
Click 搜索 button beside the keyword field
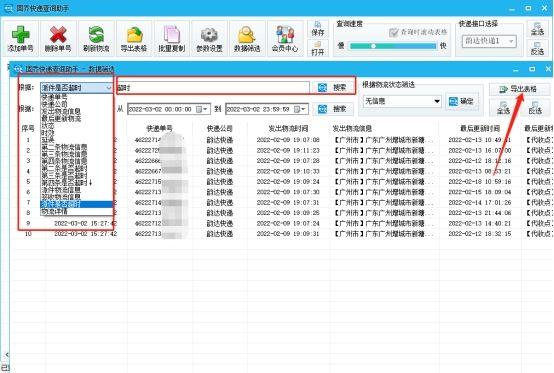[332, 87]
